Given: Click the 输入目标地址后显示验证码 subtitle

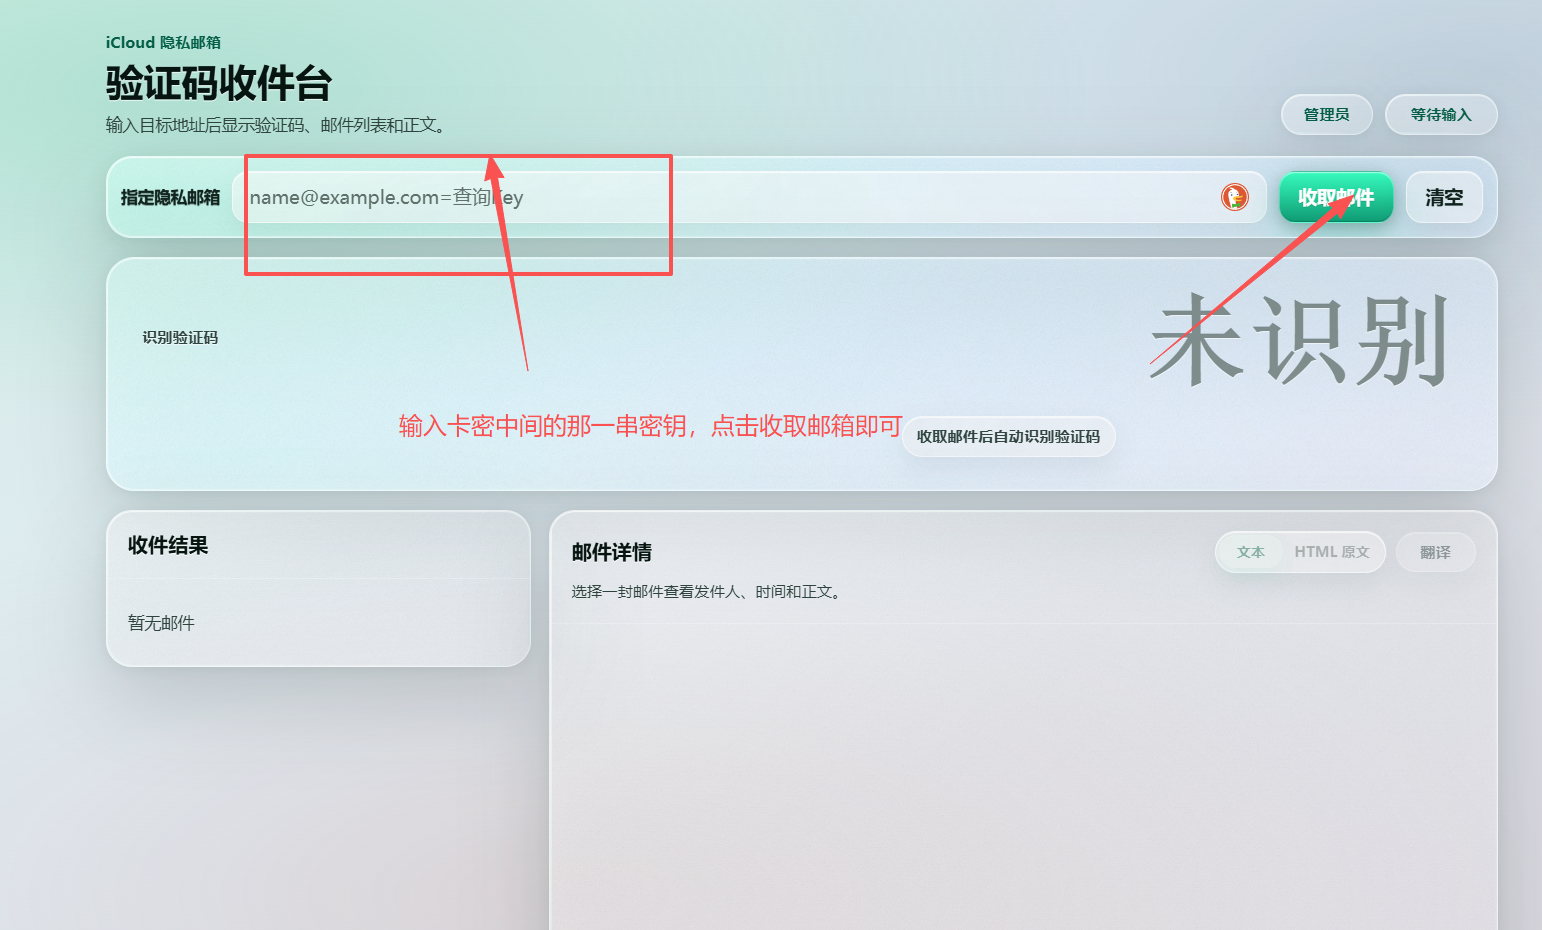Looking at the screenshot, I should pyautogui.click(x=278, y=125).
